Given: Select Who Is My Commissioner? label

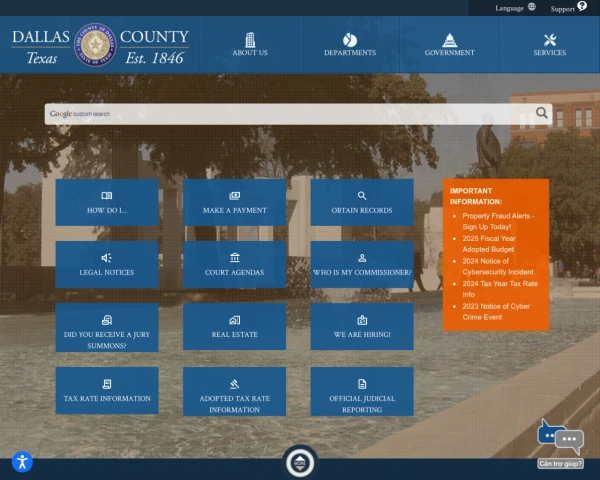Looking at the screenshot, I should [362, 272].
